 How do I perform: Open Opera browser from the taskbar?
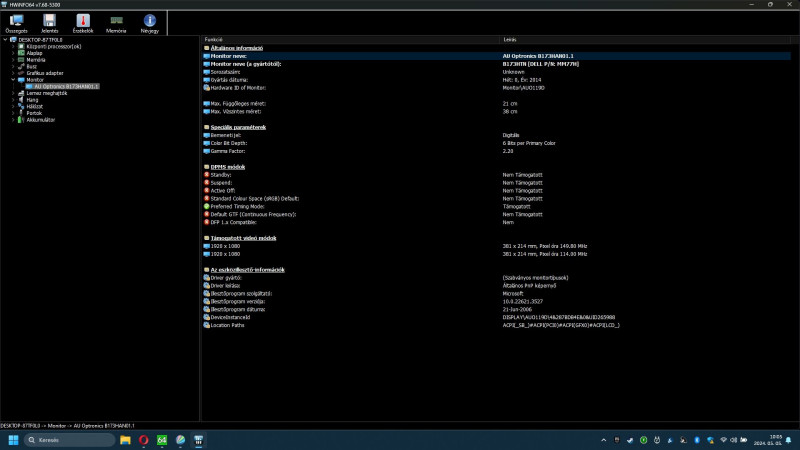pos(143,440)
